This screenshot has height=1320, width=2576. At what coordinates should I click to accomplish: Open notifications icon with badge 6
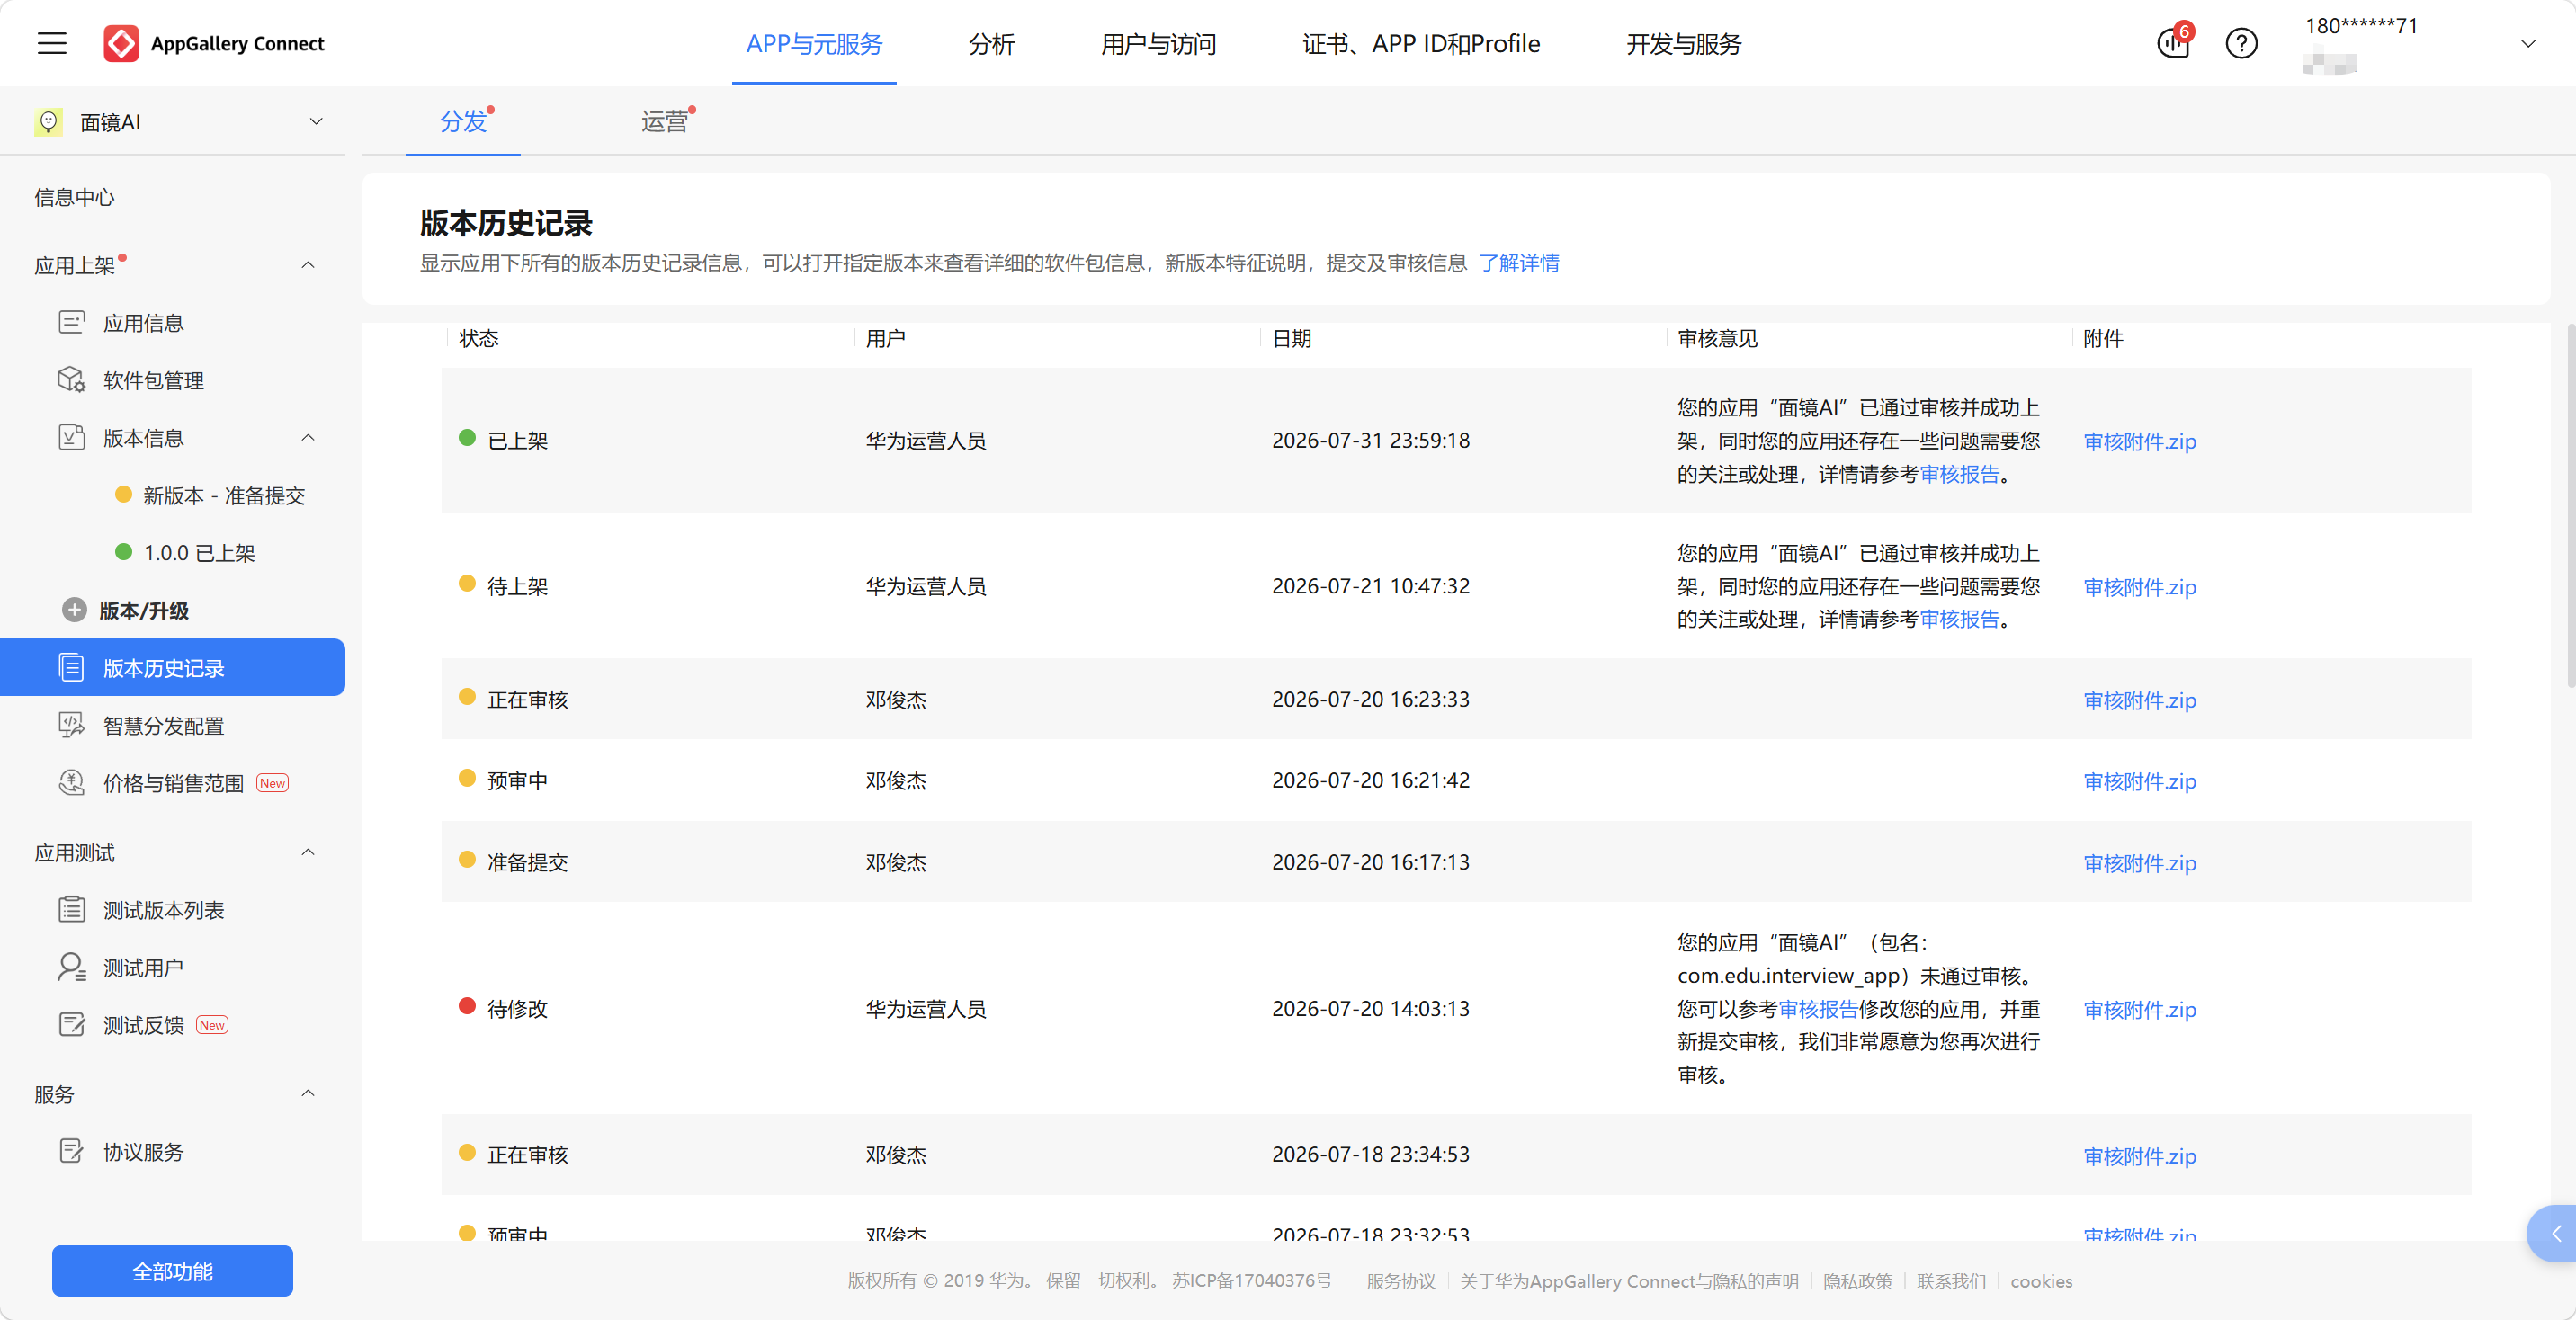[2173, 42]
